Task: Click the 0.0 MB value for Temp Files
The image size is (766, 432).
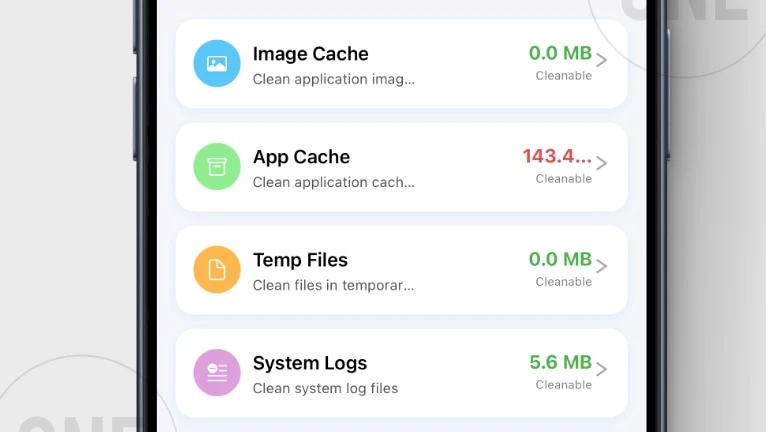Action: (x=560, y=259)
